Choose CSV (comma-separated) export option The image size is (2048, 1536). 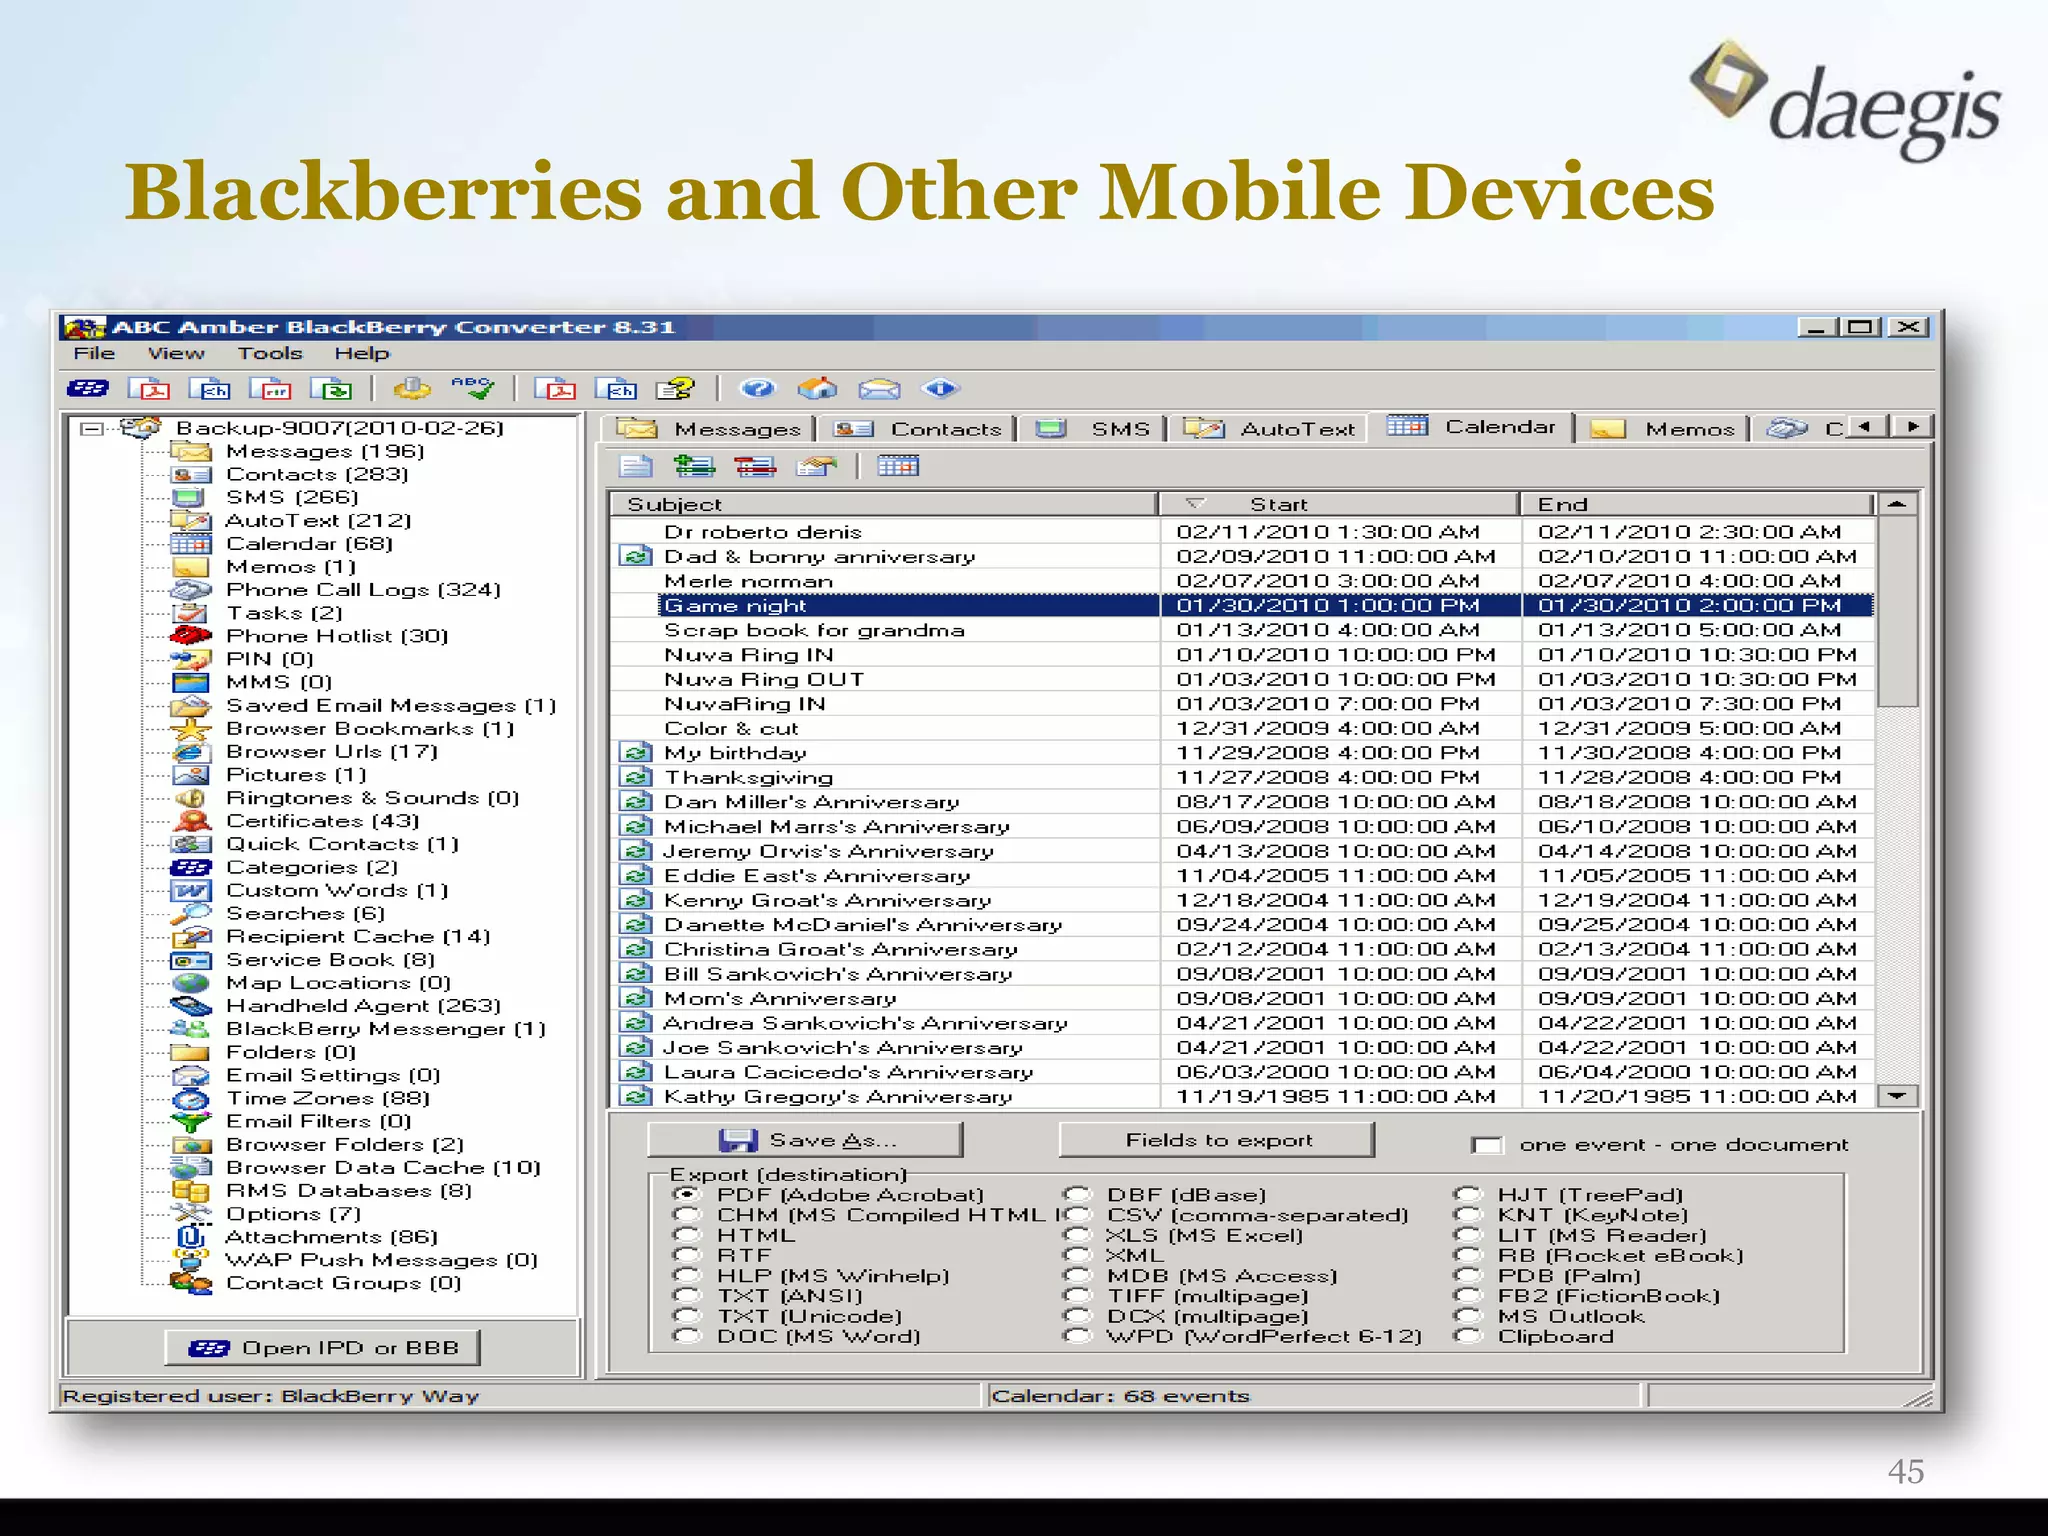point(1076,1215)
